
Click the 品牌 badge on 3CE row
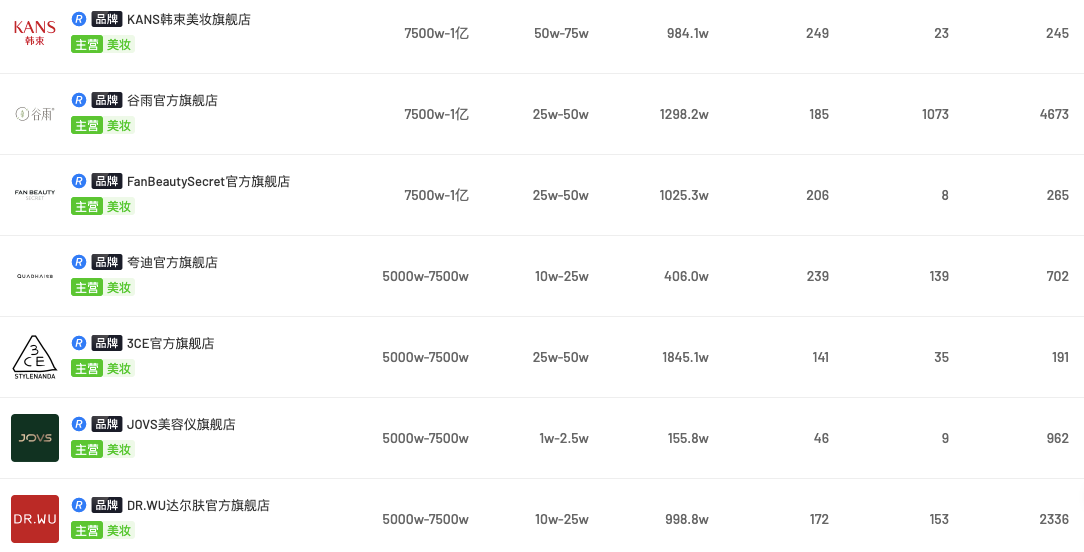pos(106,343)
